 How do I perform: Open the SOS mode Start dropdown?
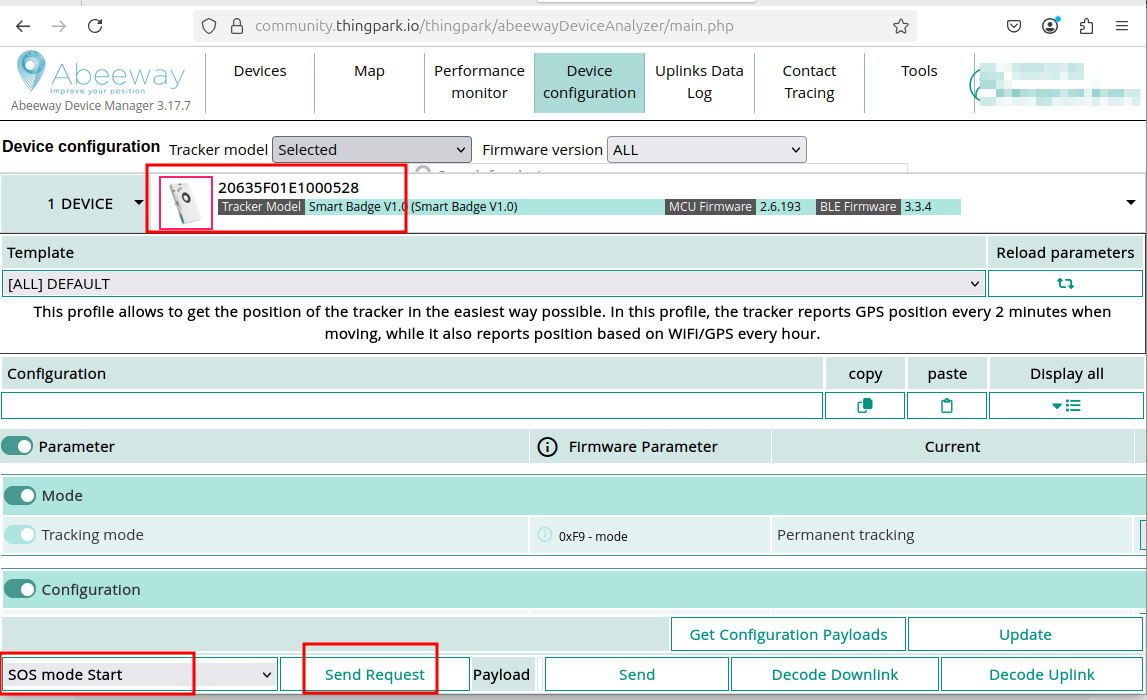(139, 674)
